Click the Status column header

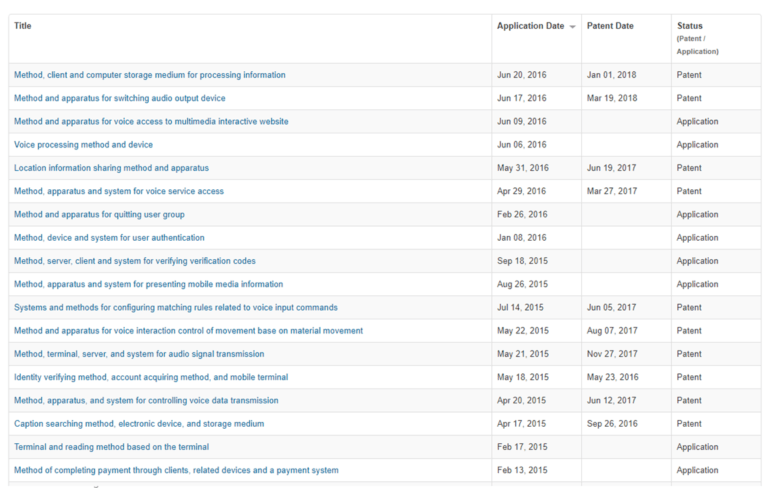click(x=690, y=26)
